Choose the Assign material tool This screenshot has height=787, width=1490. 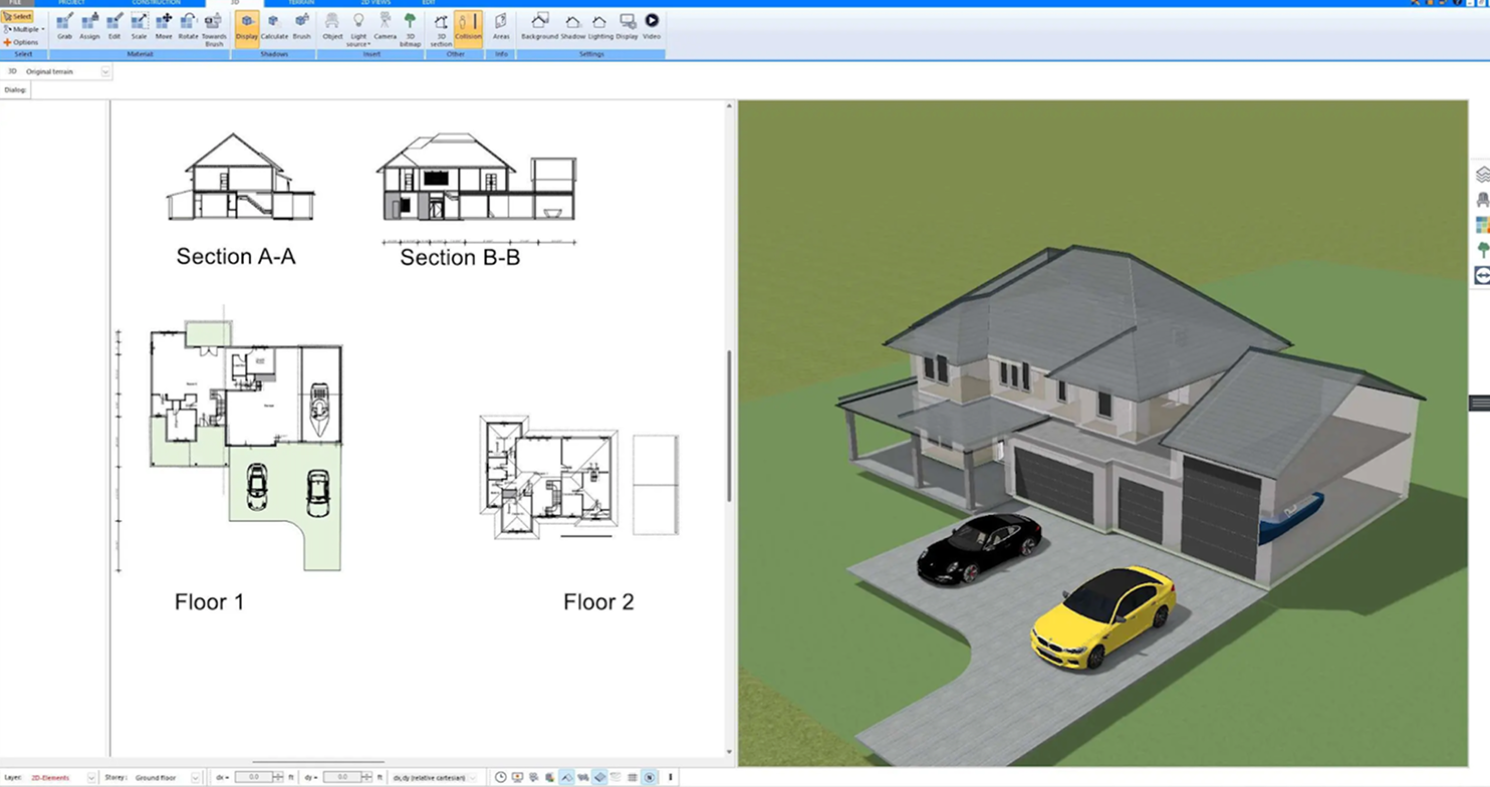[90, 26]
